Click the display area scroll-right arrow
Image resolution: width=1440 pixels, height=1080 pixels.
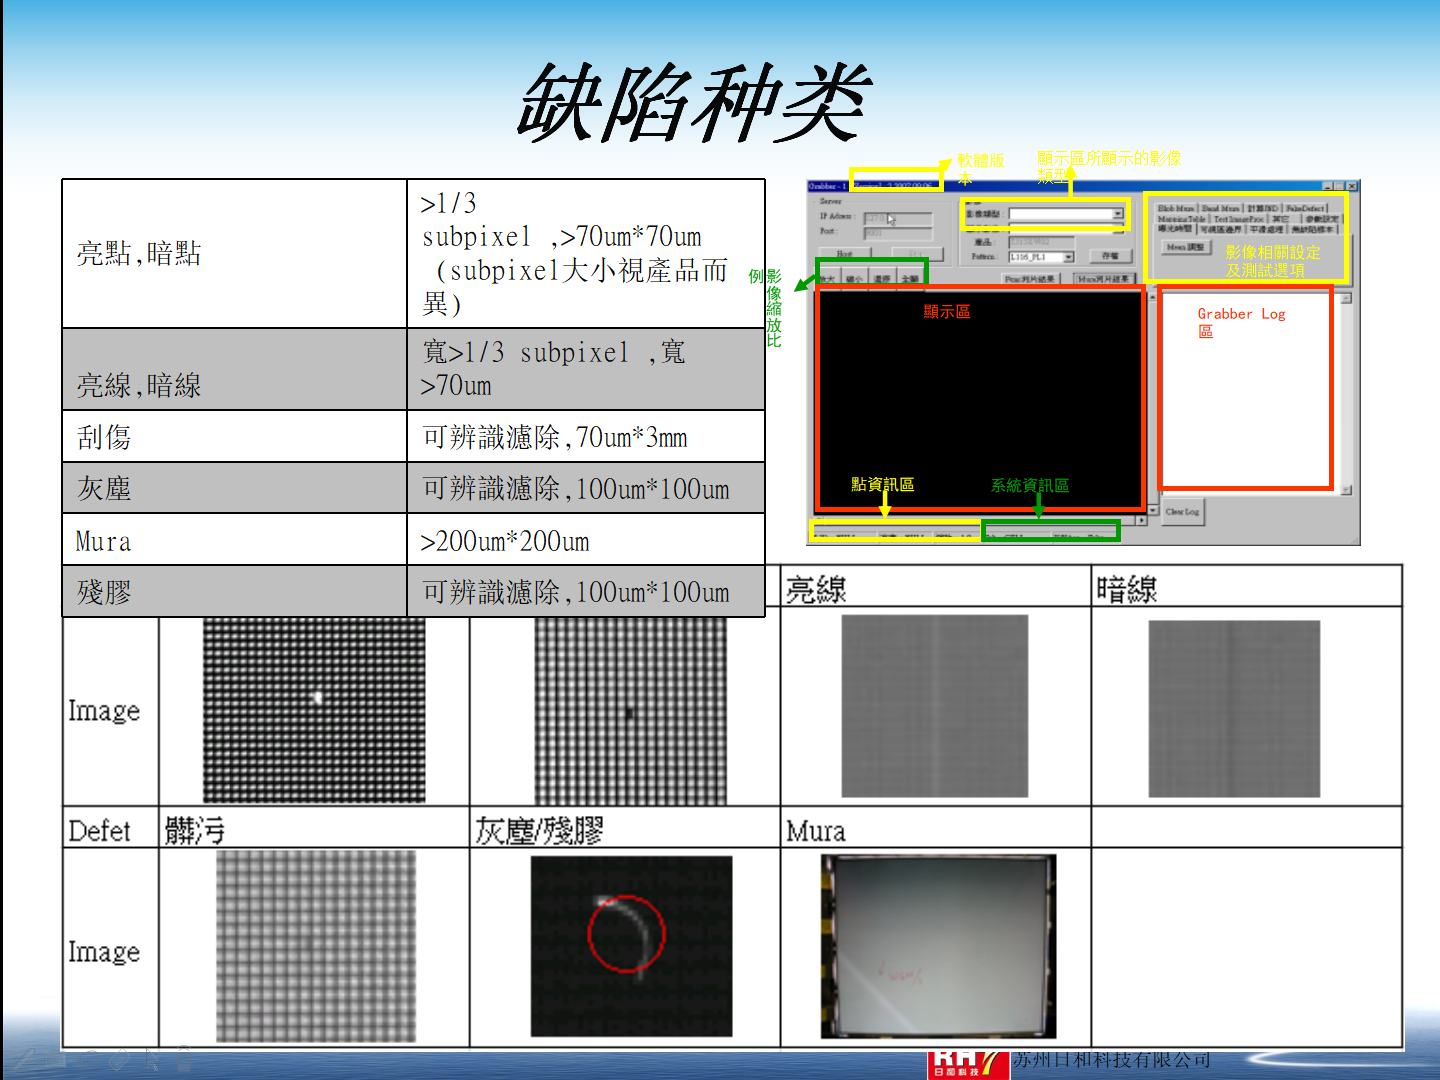[x=1141, y=520]
